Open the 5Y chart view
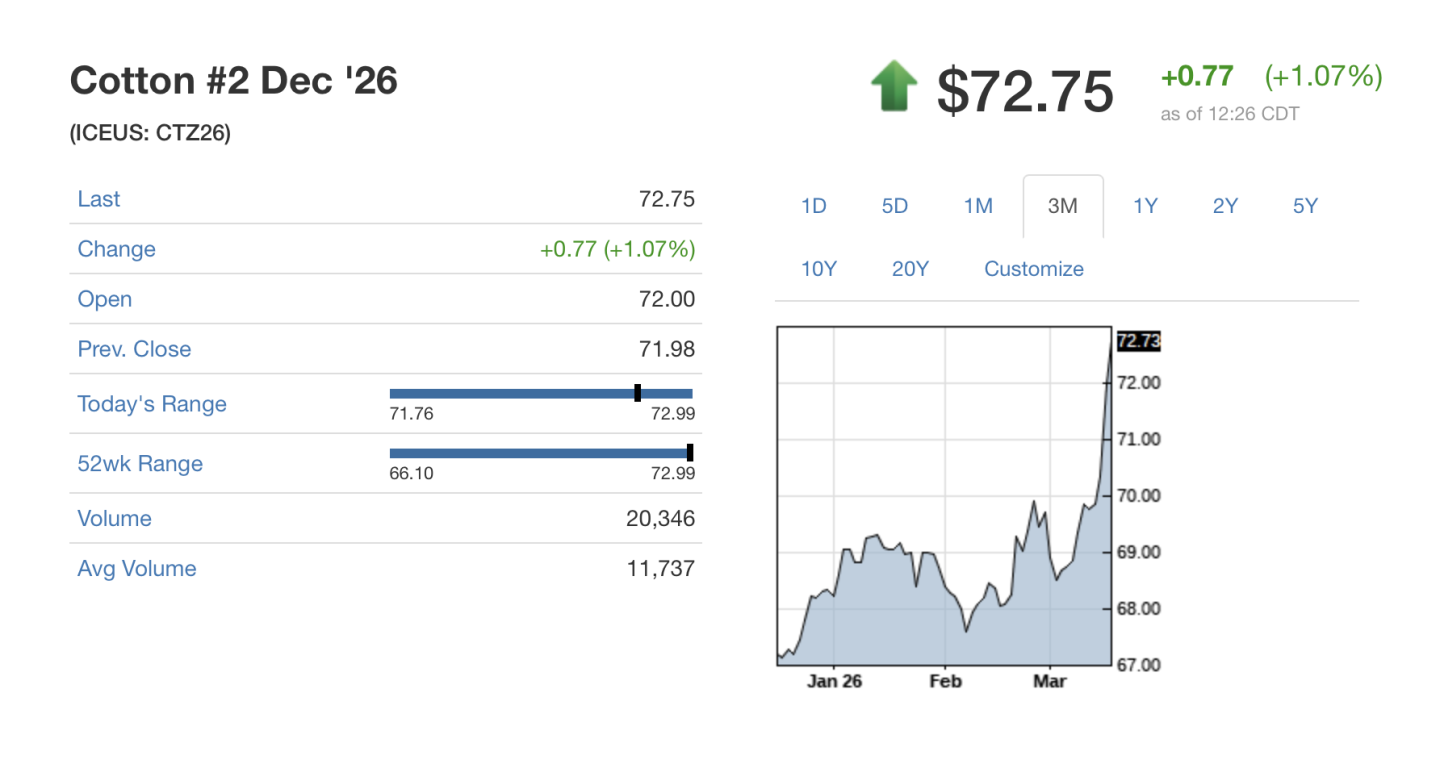1440x760 pixels. tap(1305, 206)
